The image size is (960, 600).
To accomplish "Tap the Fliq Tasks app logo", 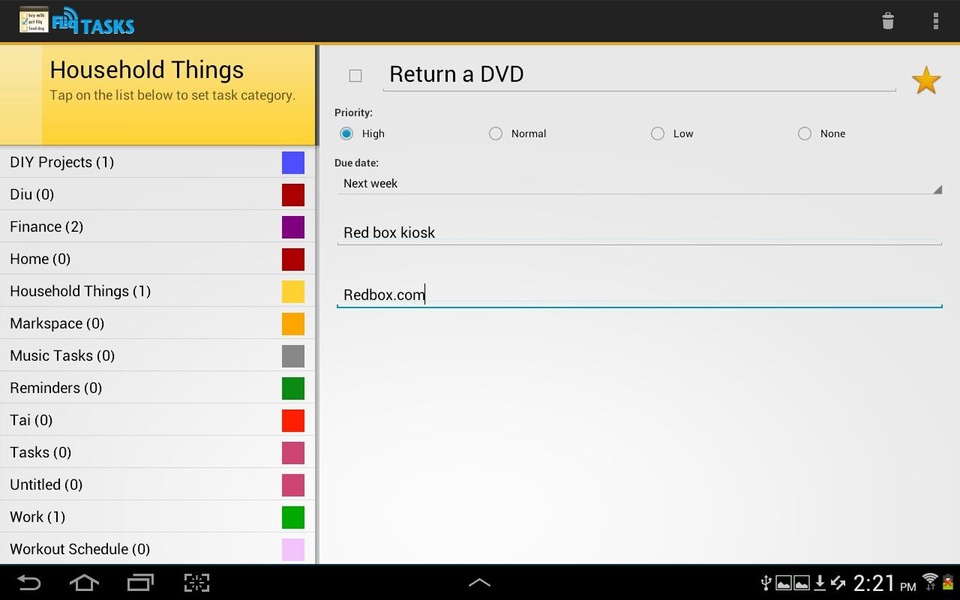I will click(x=77, y=21).
